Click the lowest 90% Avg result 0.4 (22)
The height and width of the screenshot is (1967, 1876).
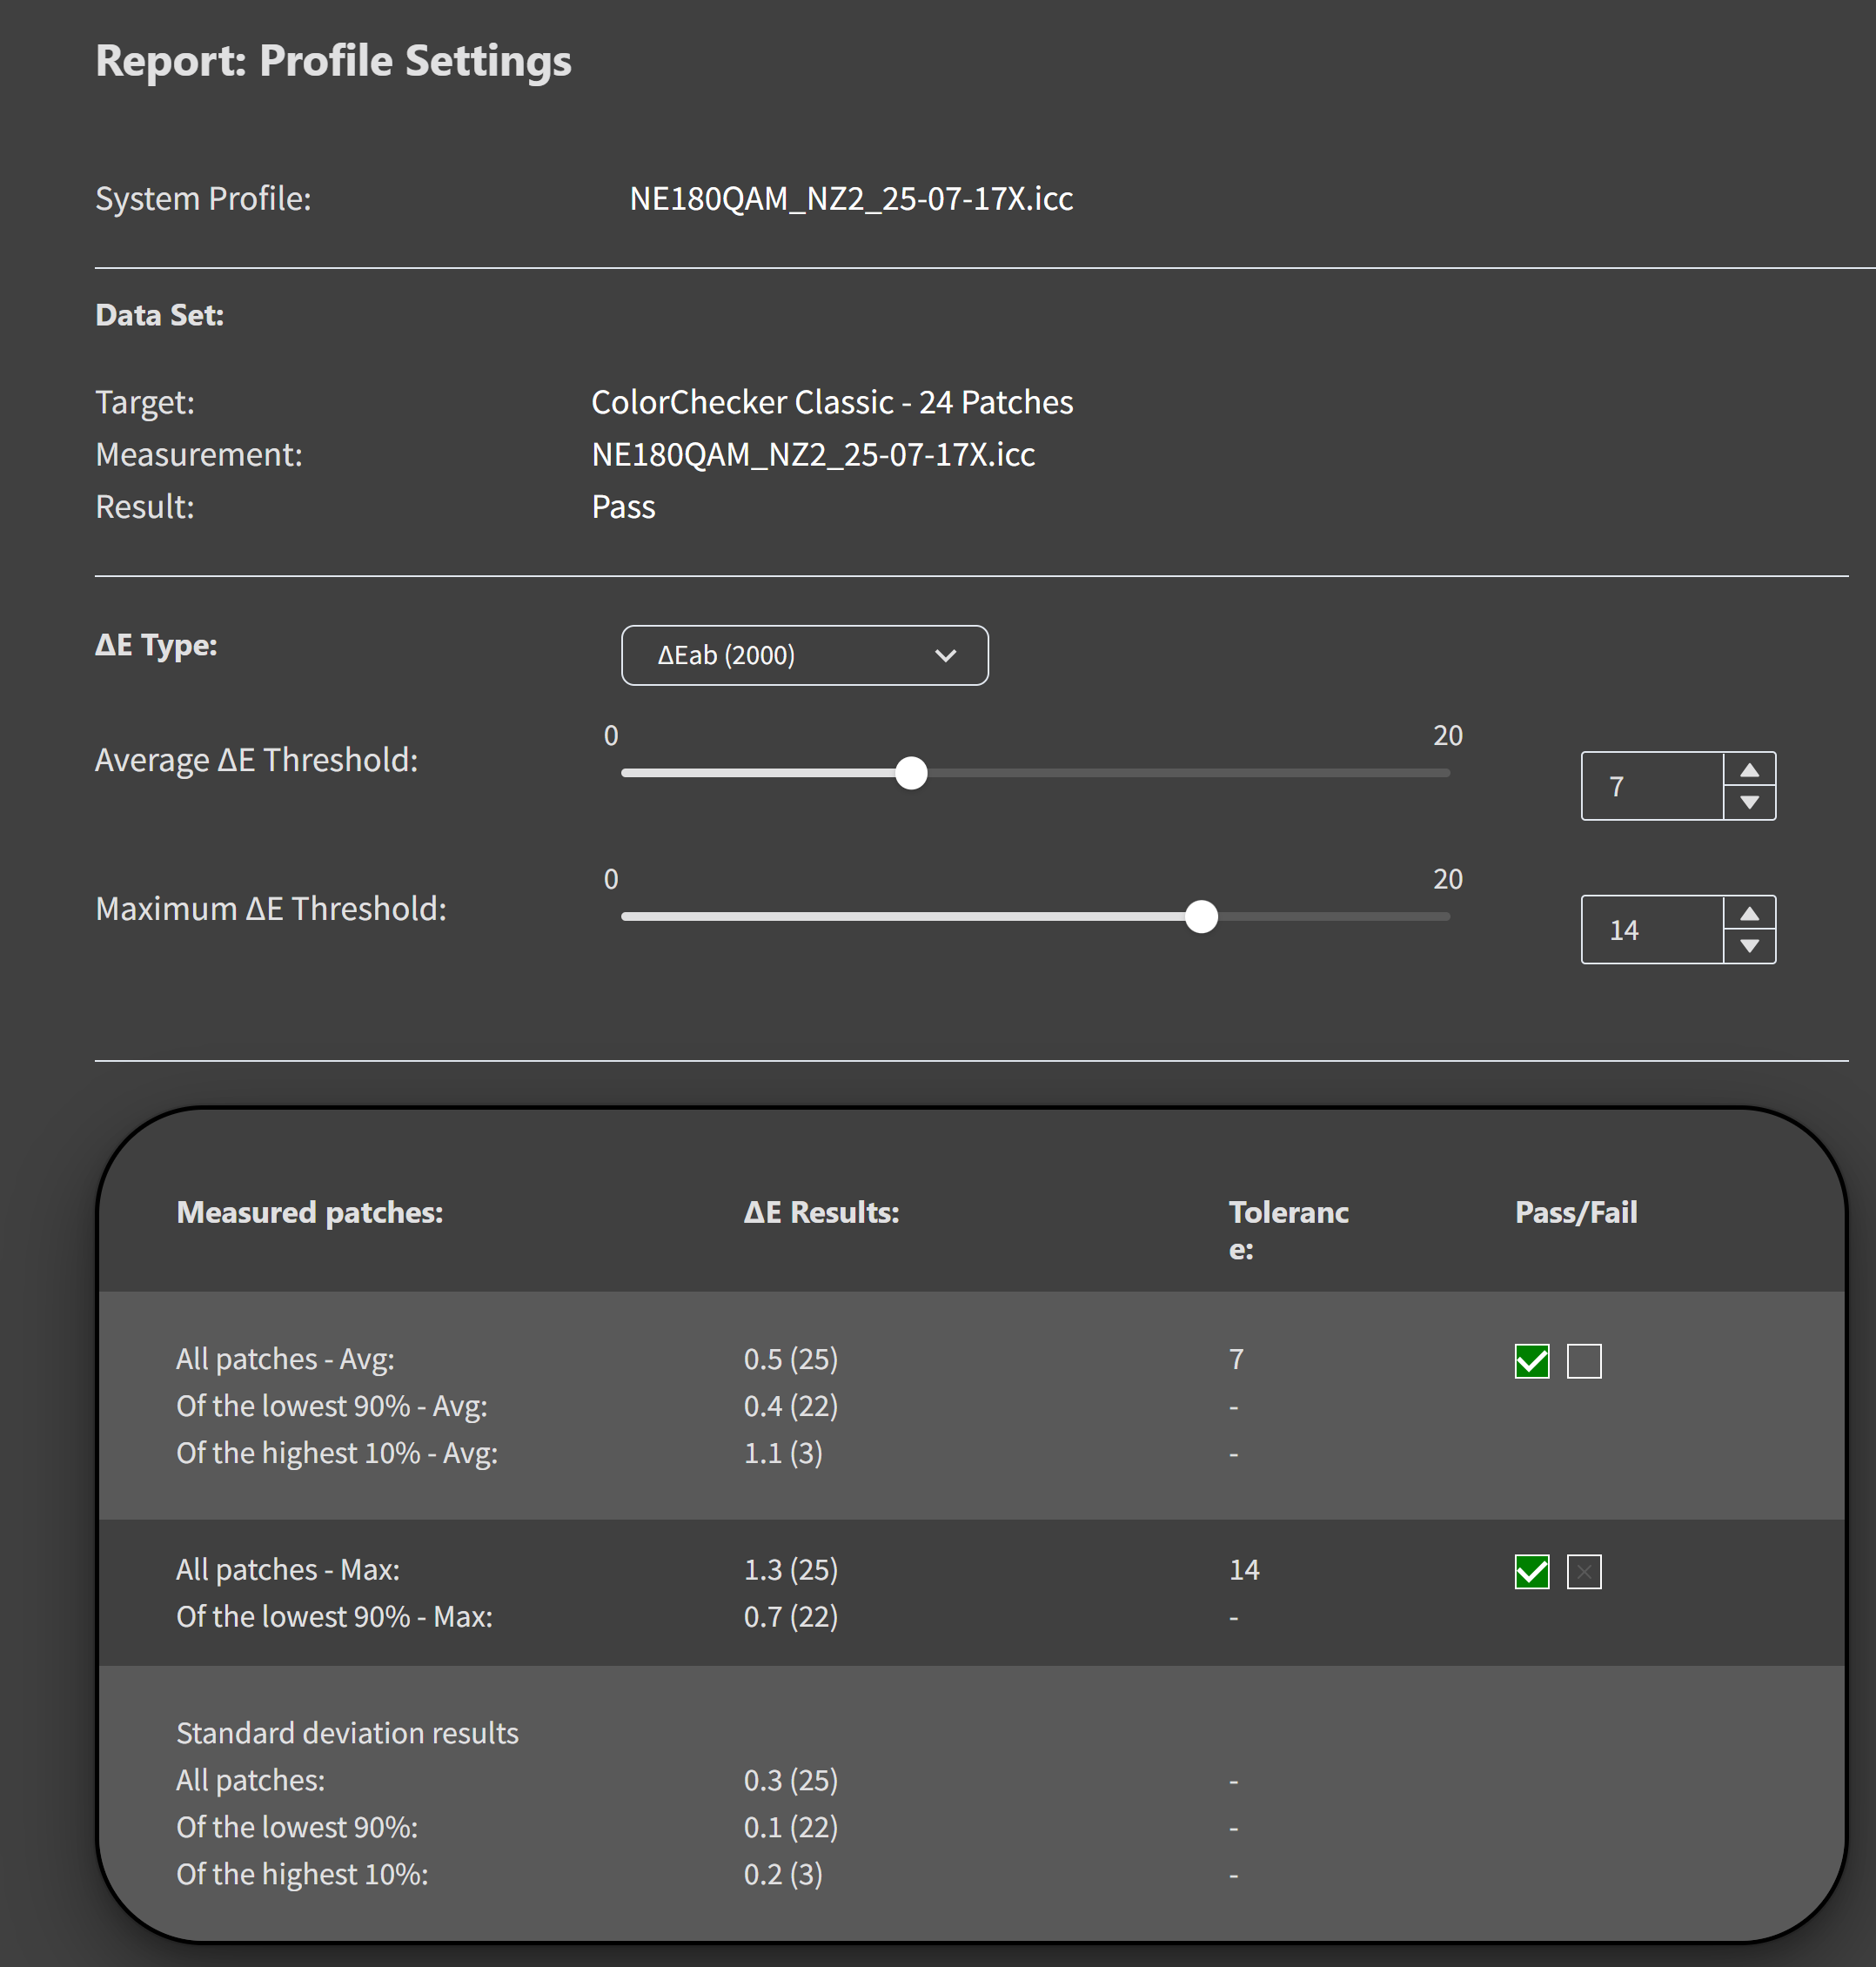790,1406
